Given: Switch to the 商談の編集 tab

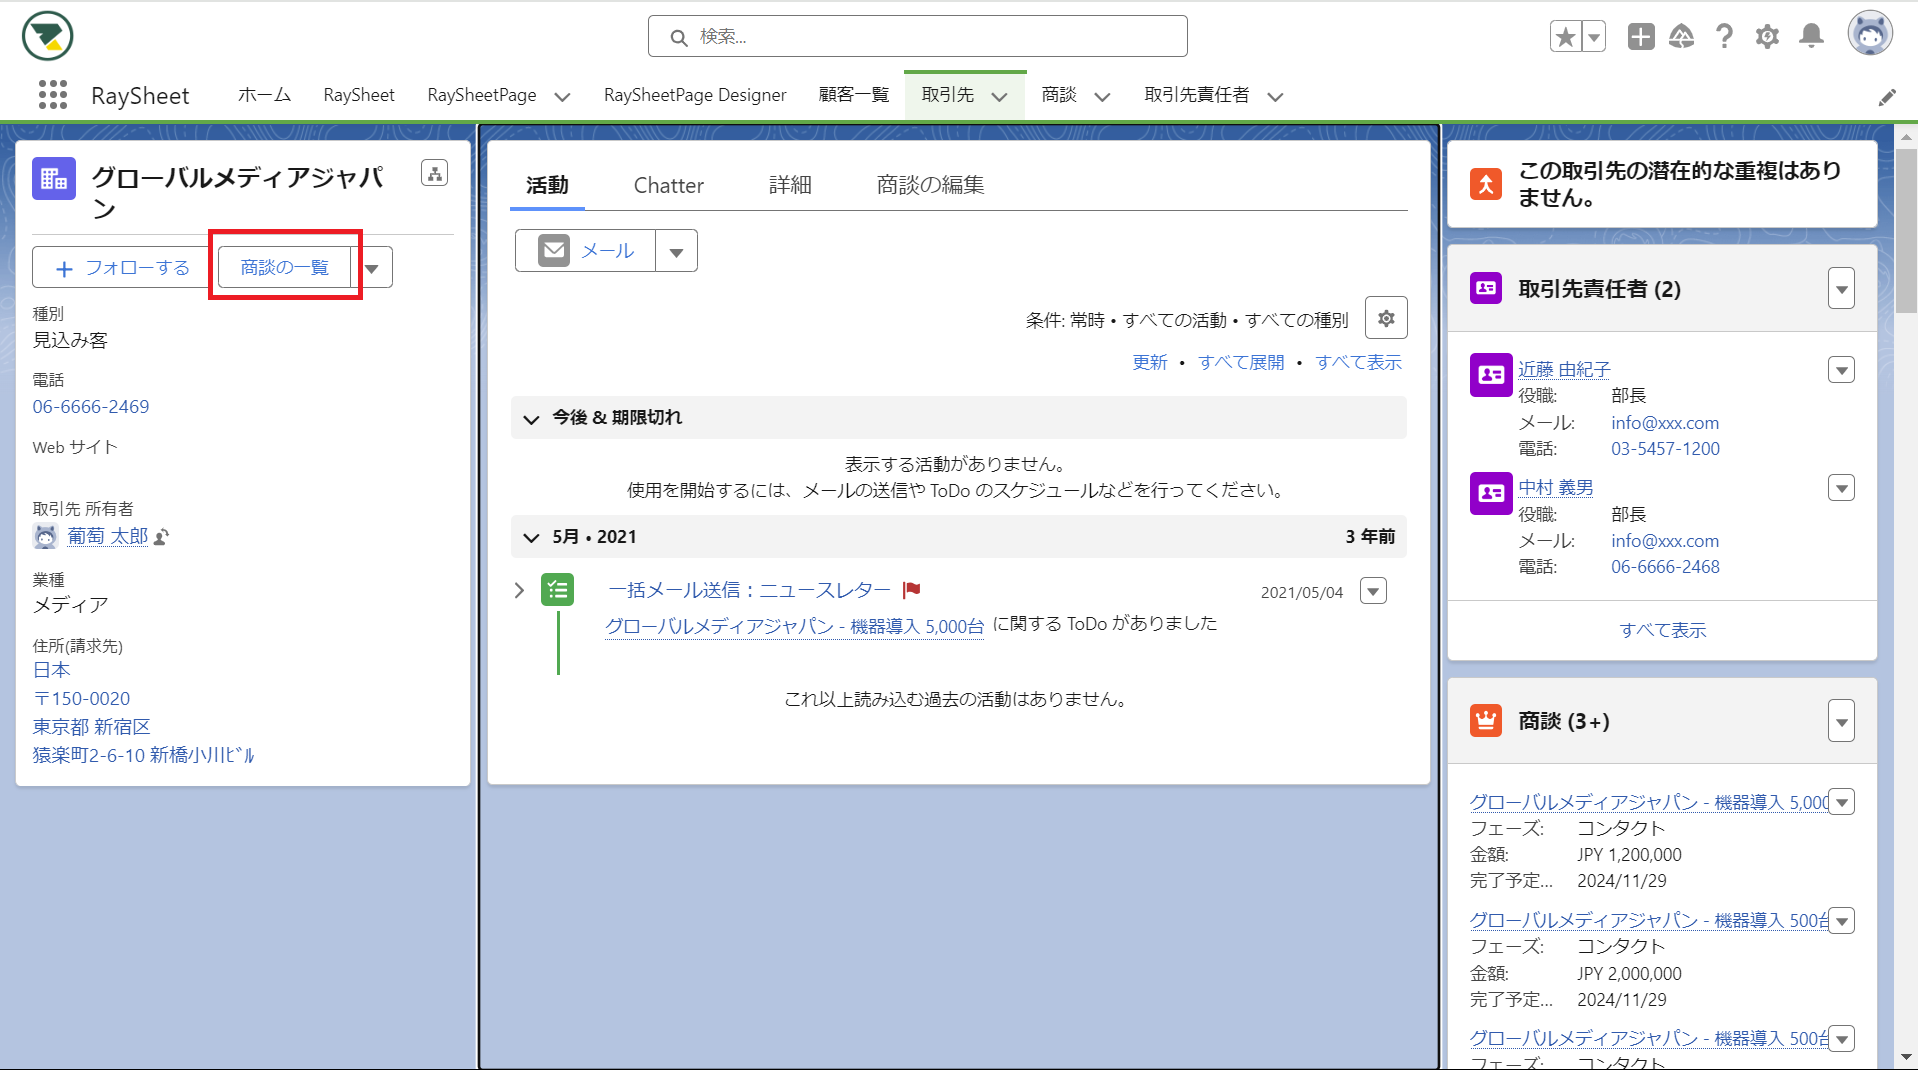Looking at the screenshot, I should (x=930, y=185).
